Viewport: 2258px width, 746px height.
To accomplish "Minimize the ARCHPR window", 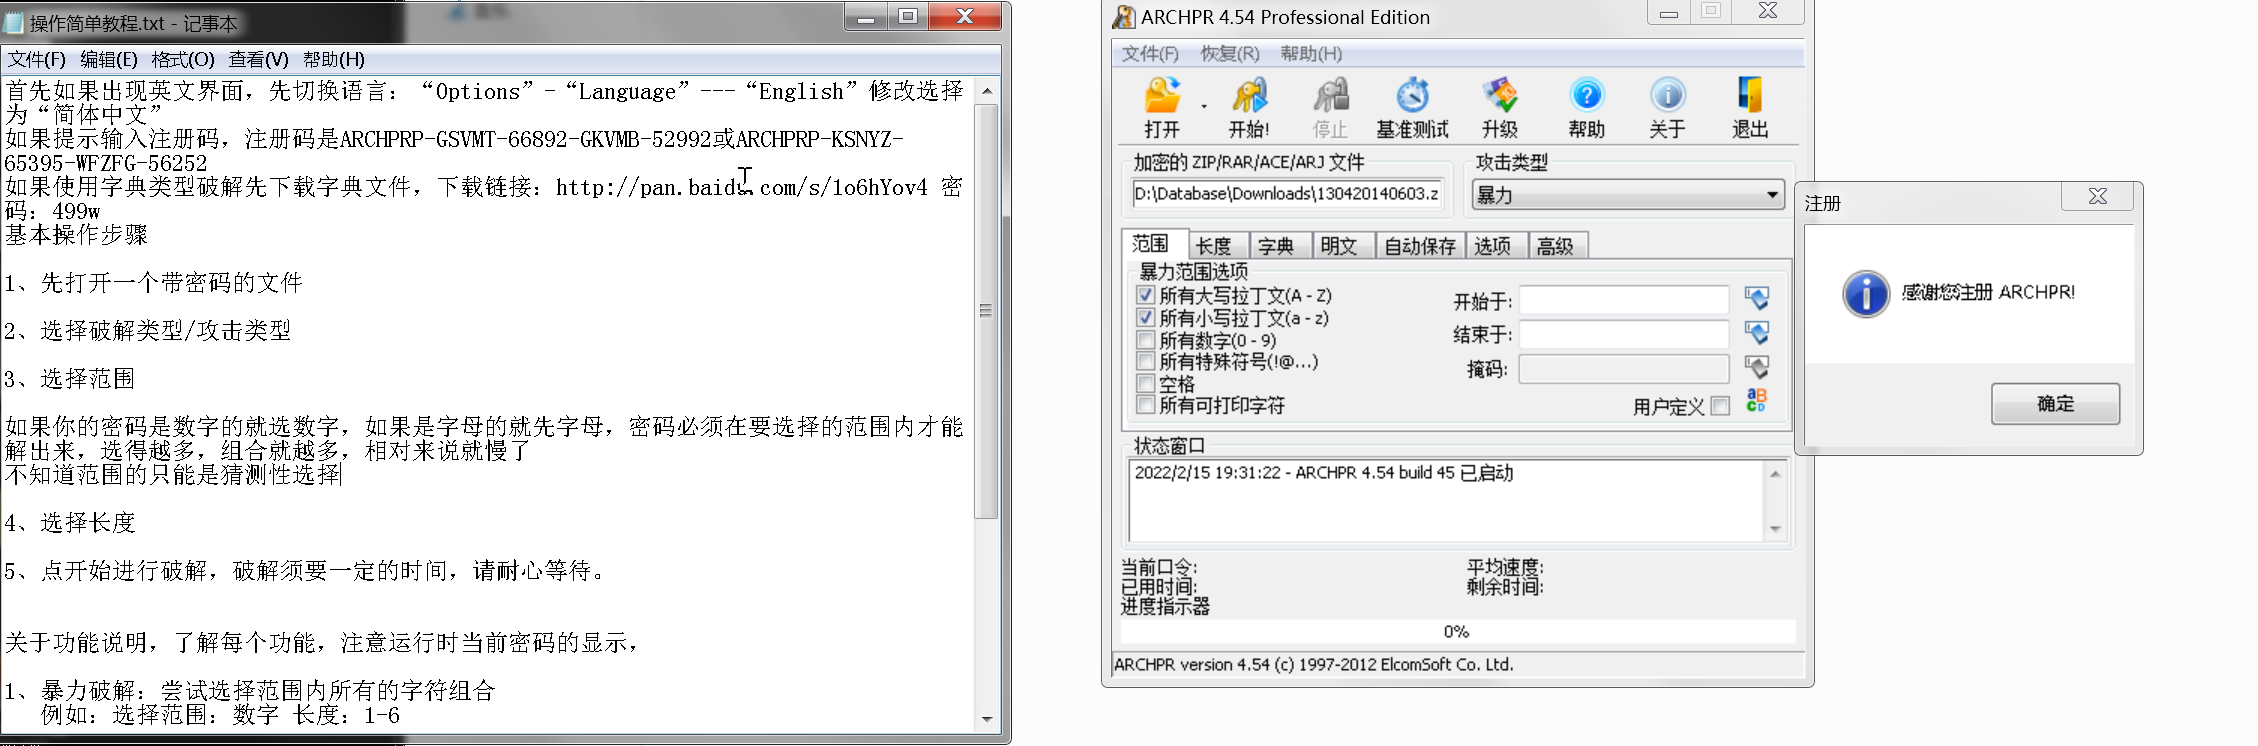I will click(x=1668, y=12).
